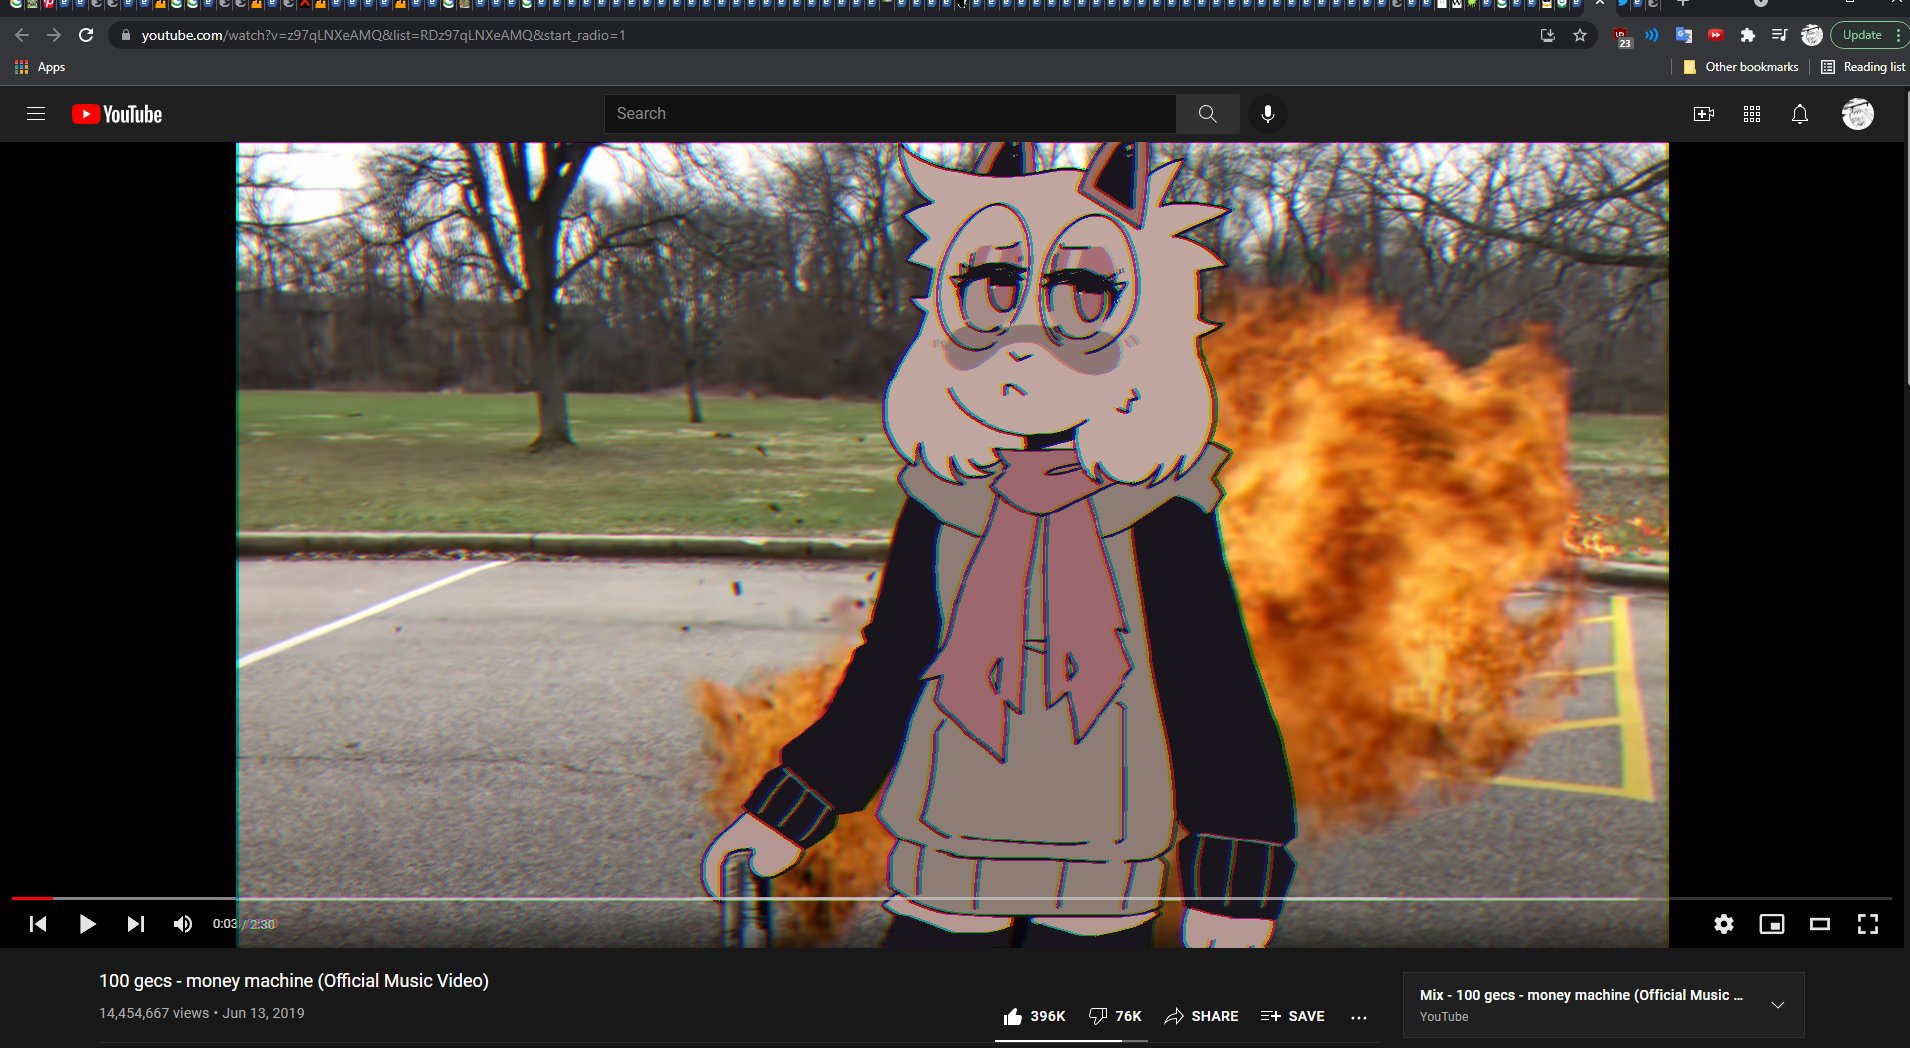Click the 0:03 / 2:30 time display
This screenshot has width=1910, height=1048.
[x=243, y=924]
